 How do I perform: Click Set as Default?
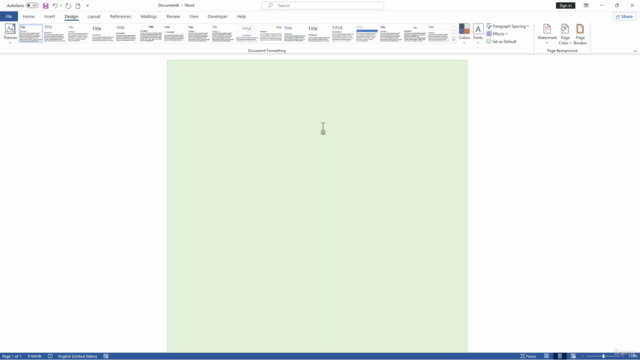501,42
